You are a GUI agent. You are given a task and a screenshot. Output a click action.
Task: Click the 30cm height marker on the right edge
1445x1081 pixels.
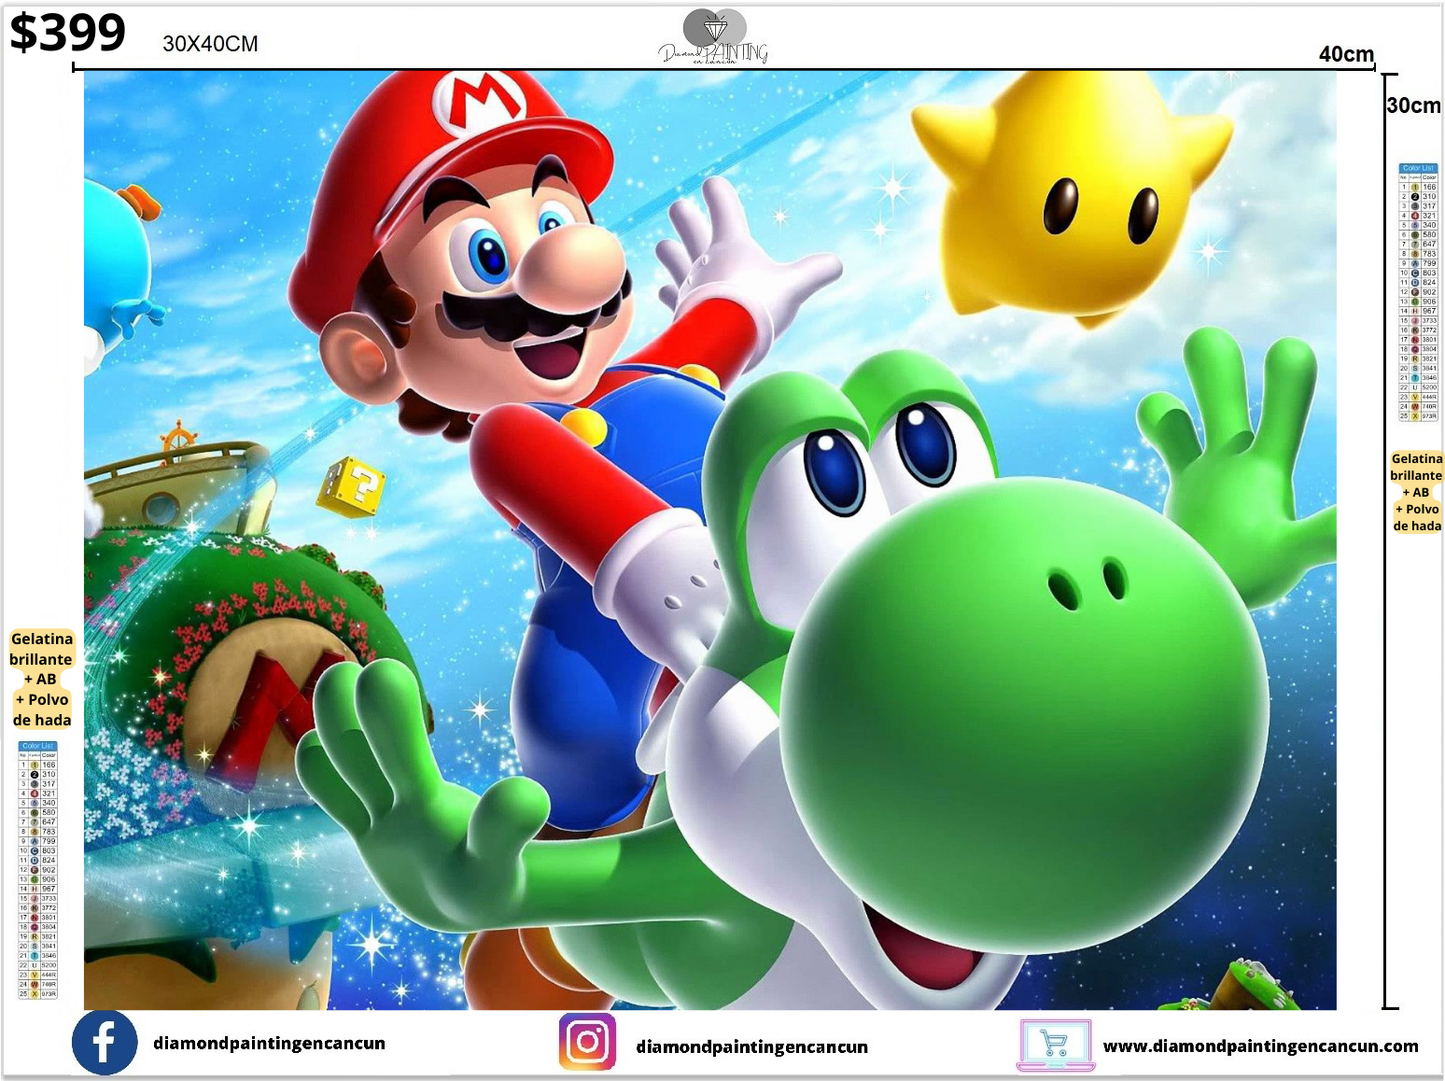[1414, 104]
